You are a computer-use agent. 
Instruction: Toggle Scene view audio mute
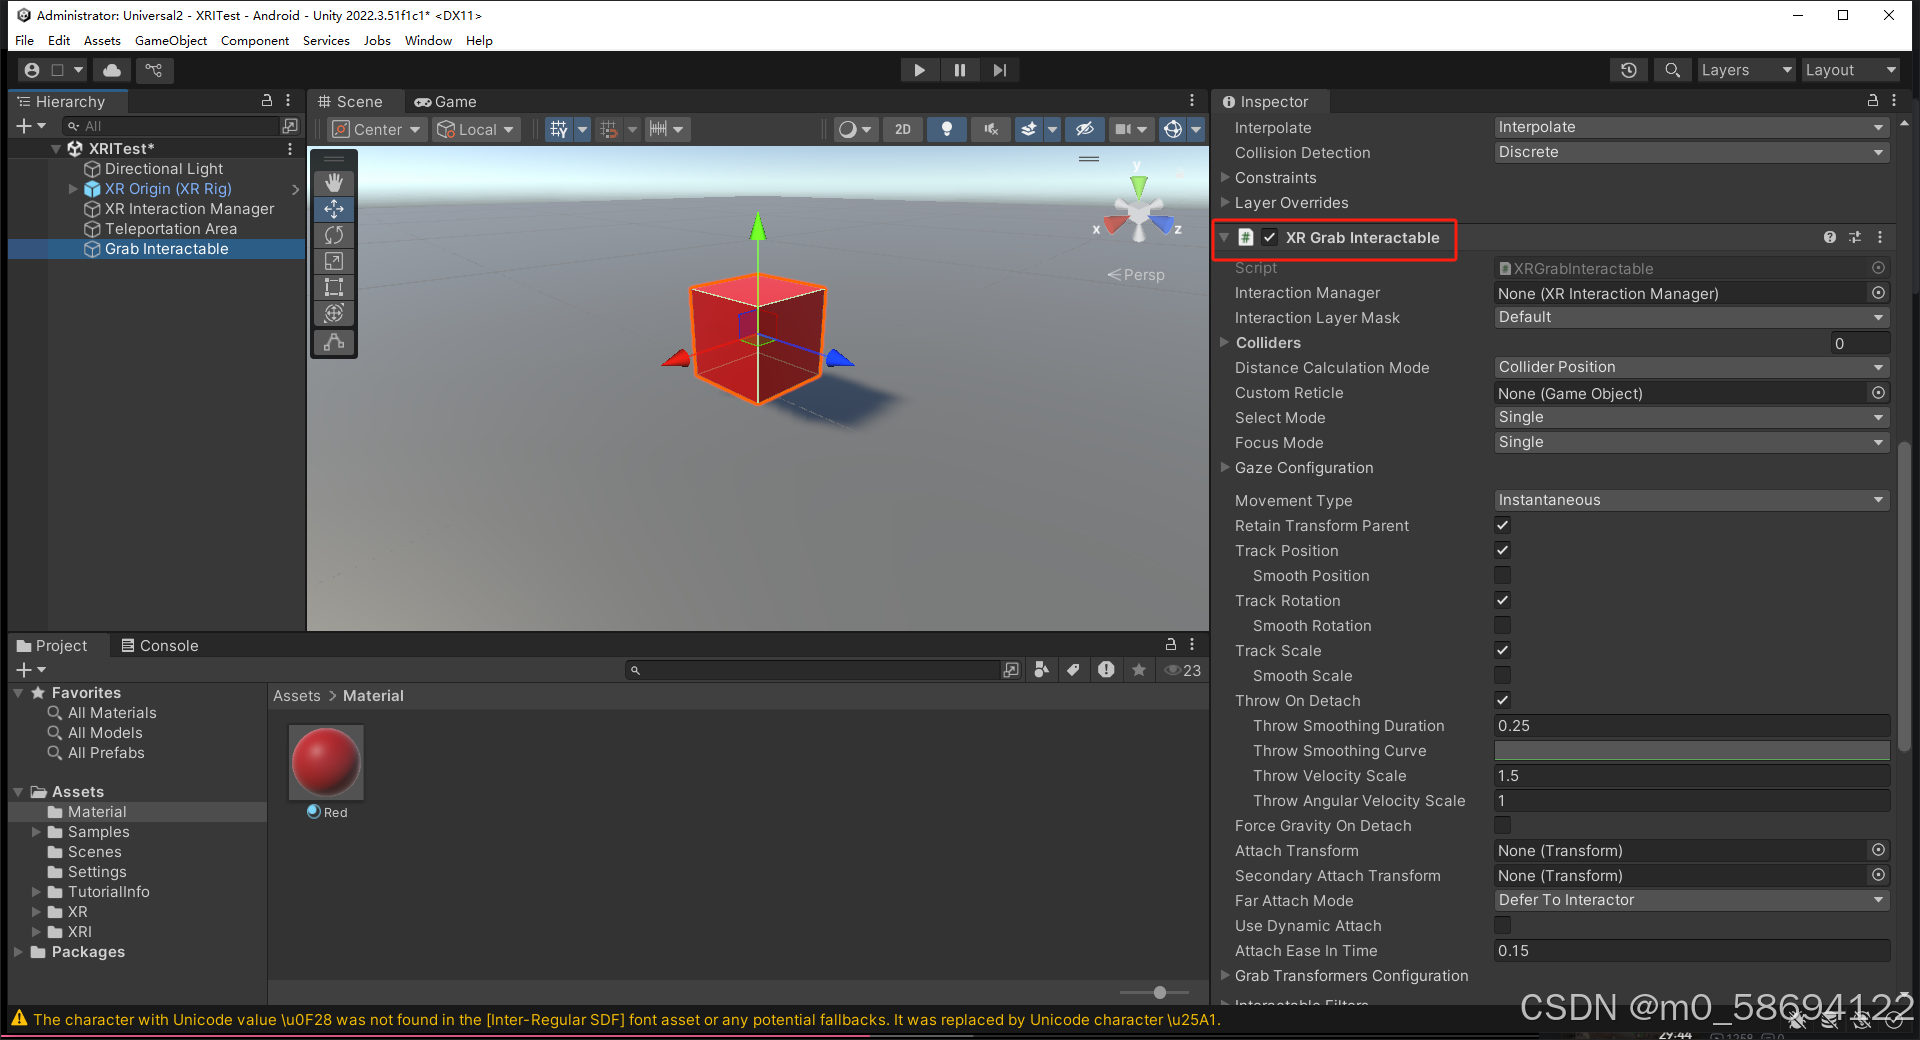pos(990,129)
